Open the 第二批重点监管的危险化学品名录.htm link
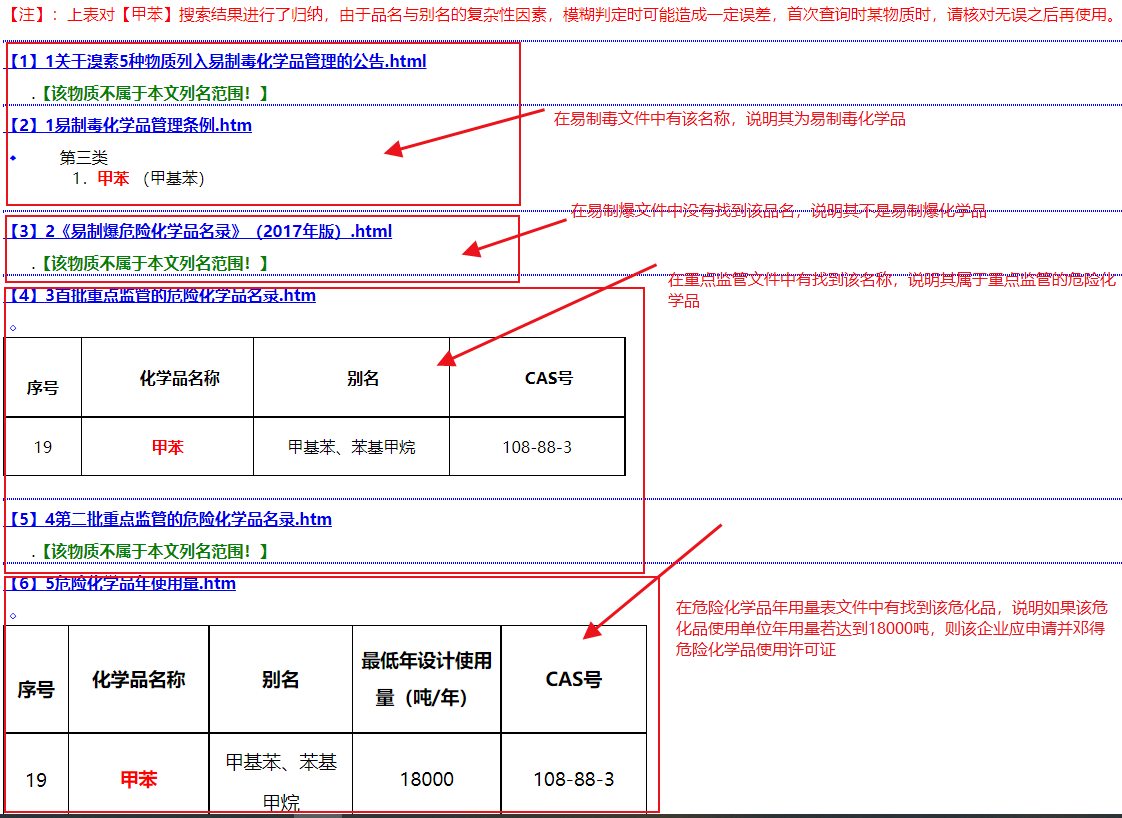The height and width of the screenshot is (818, 1122). 170,519
